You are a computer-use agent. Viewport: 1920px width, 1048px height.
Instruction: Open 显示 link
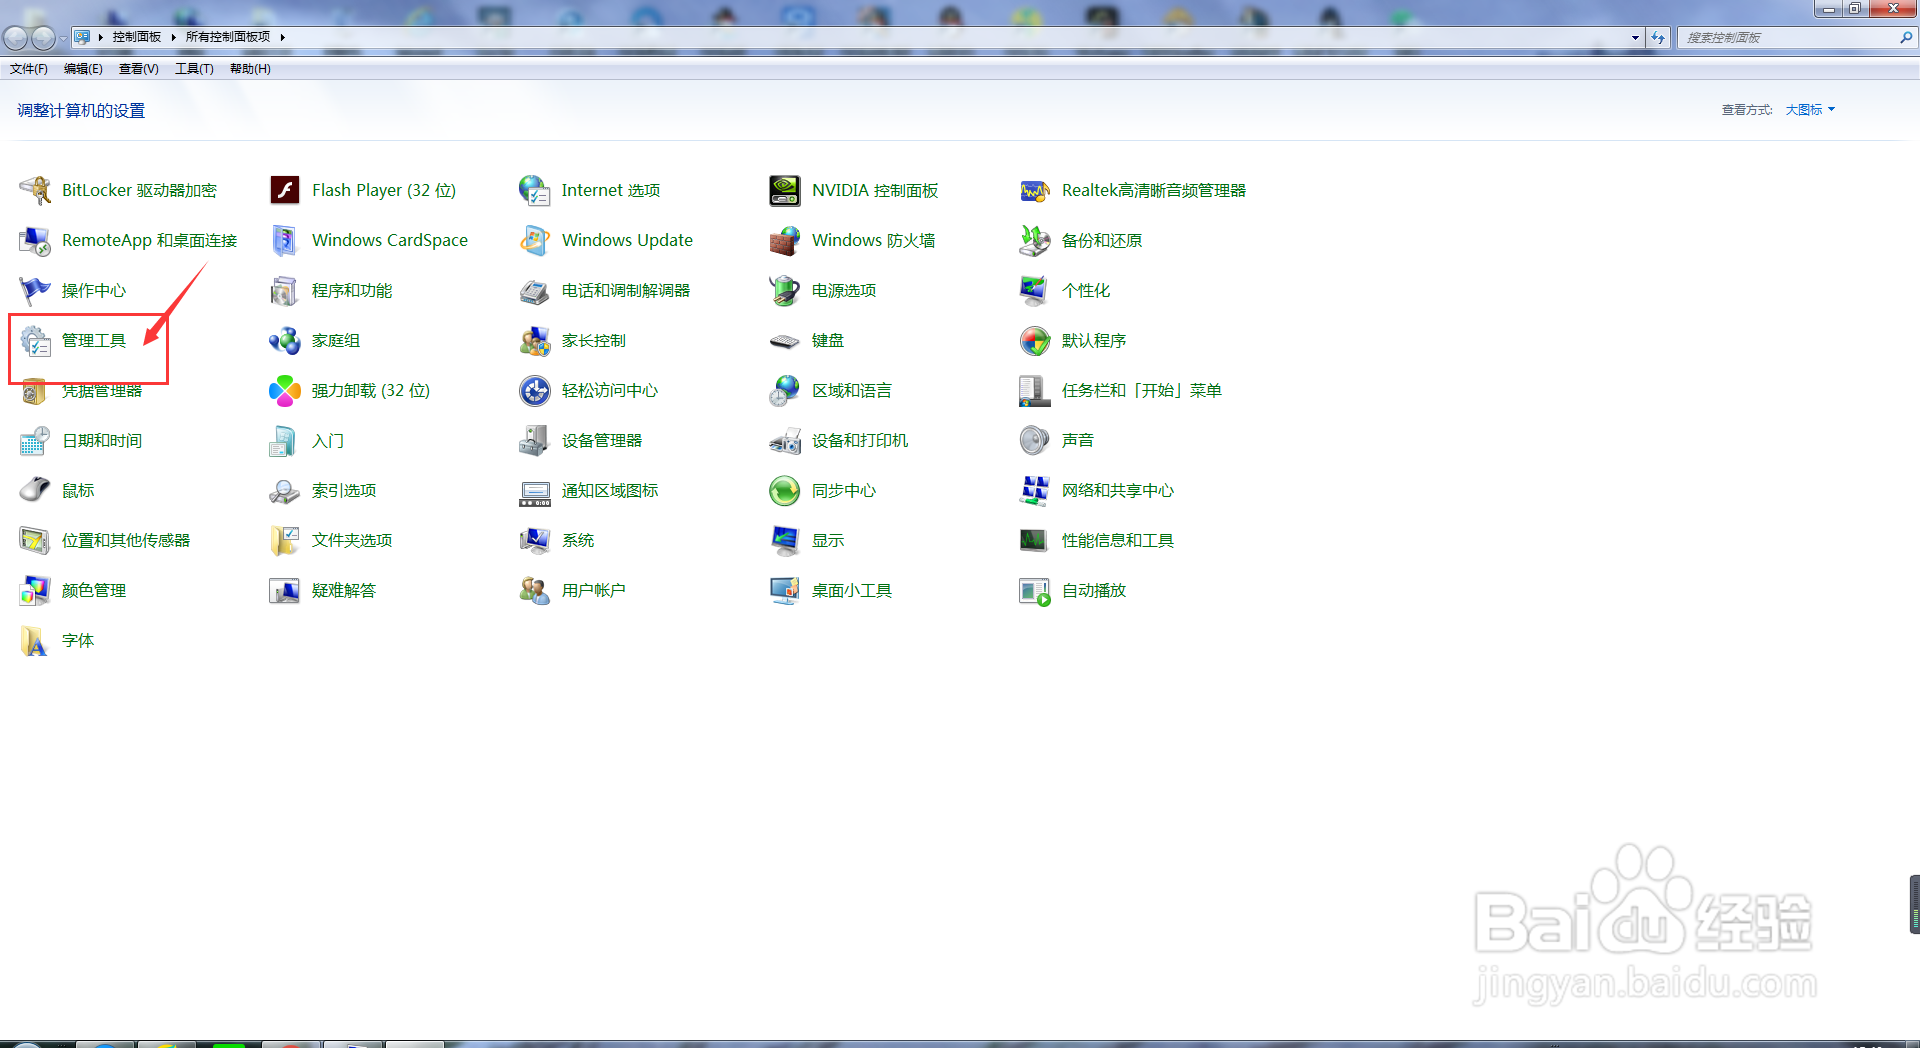point(828,540)
